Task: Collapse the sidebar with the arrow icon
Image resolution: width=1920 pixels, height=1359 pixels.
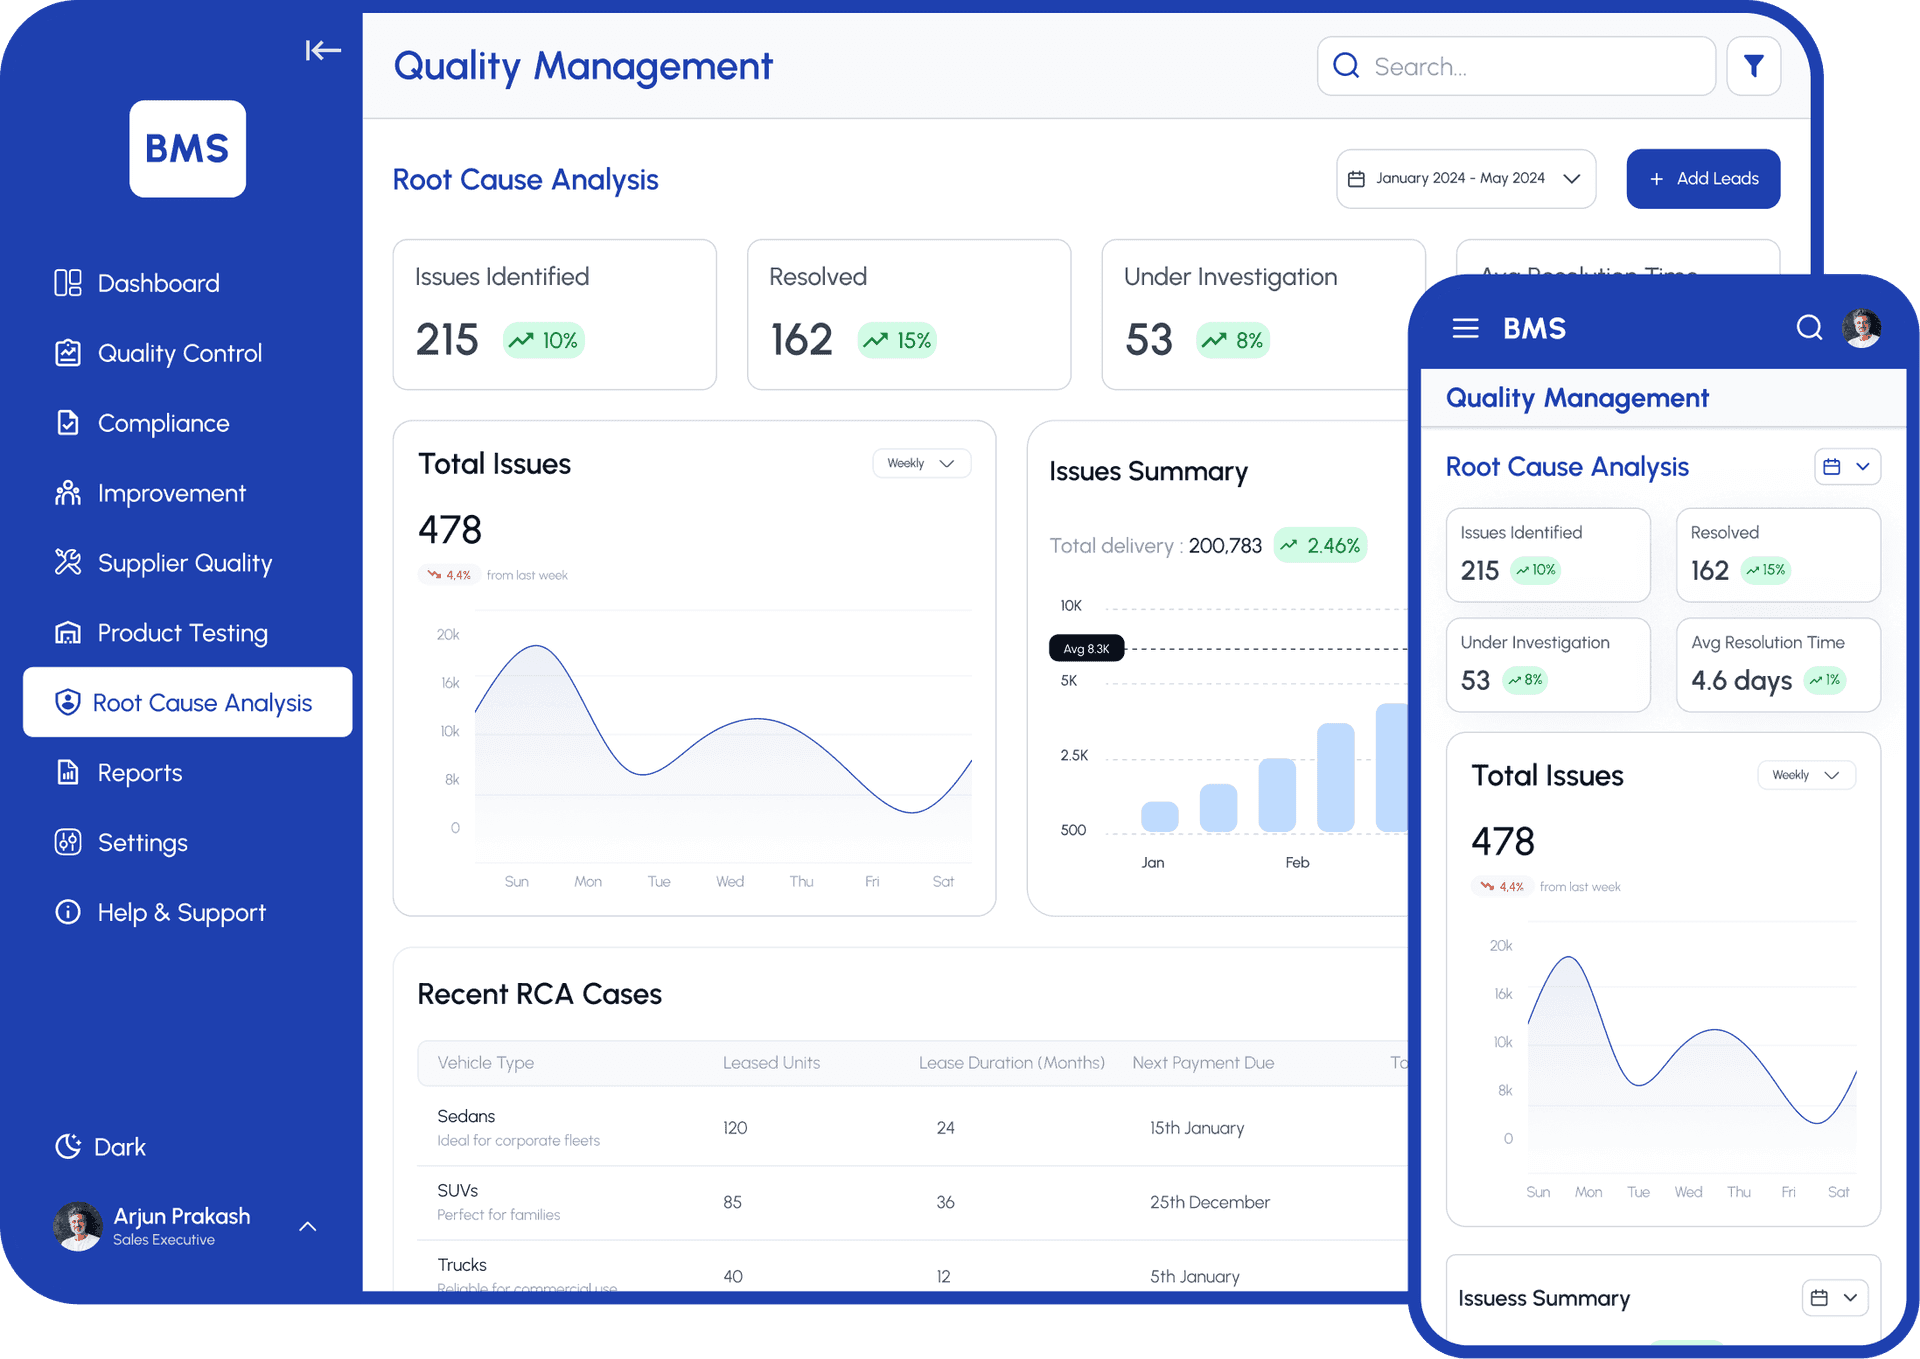Action: click(322, 50)
